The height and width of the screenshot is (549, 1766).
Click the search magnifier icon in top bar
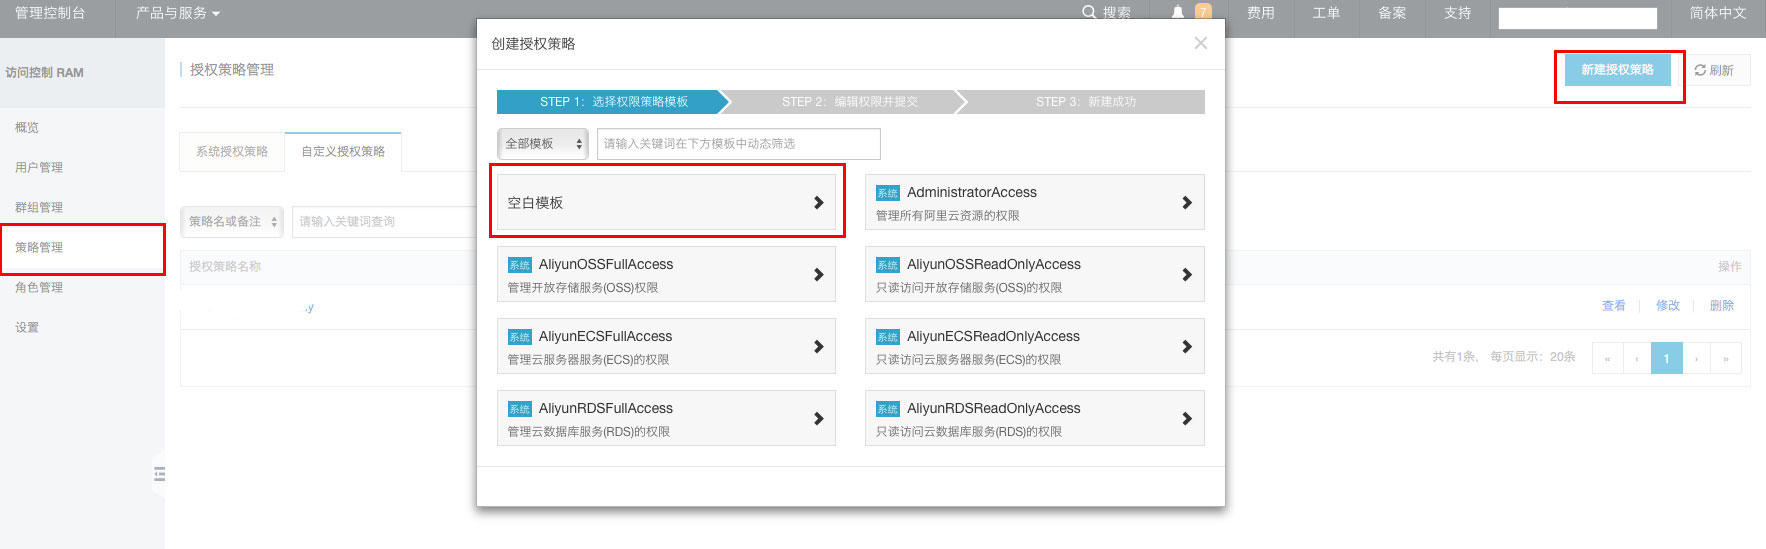[x=1089, y=12]
